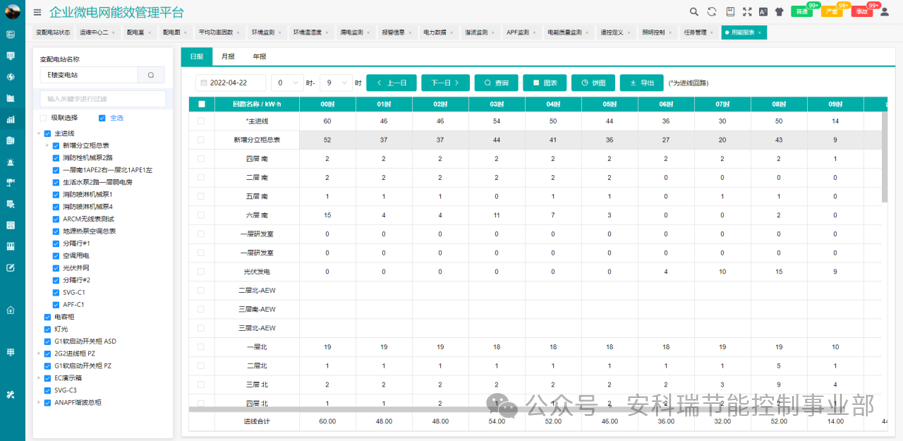
Task: Click the green alarm badge button
Action: click(x=802, y=12)
